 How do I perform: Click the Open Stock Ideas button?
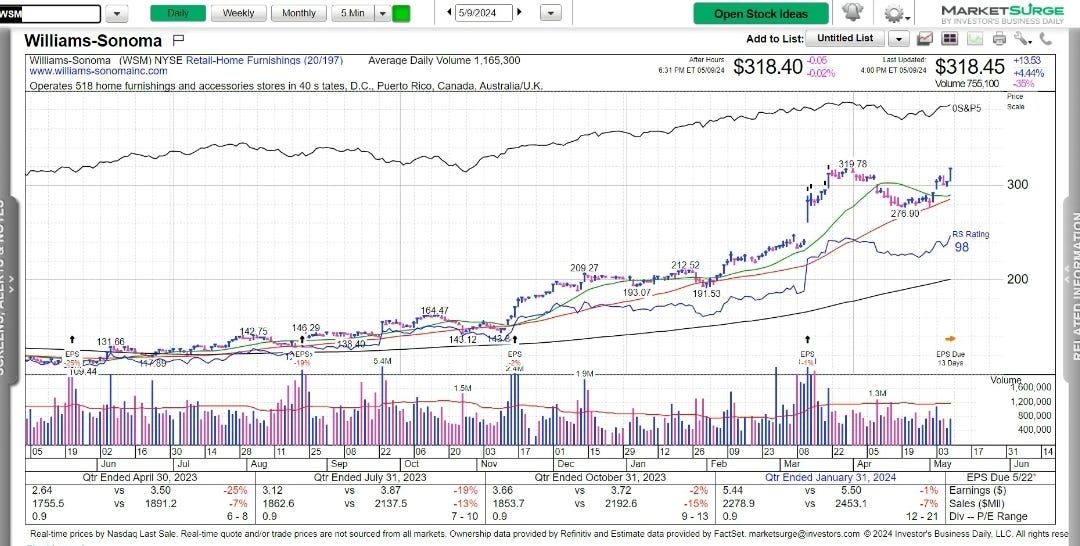(760, 14)
